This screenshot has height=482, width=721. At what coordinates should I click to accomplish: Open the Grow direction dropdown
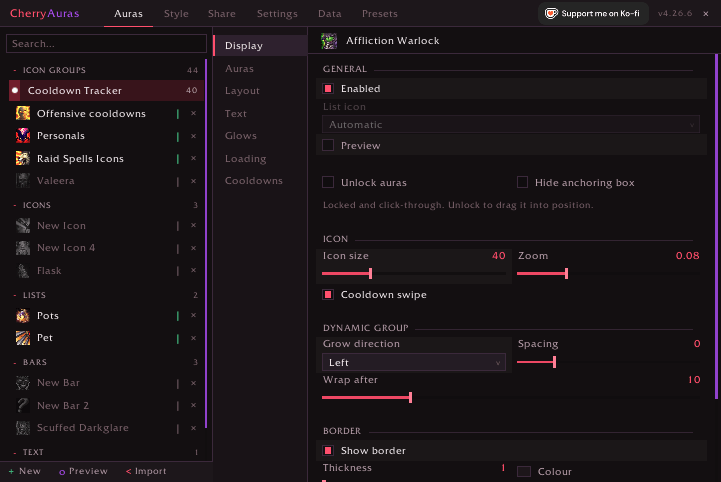[414, 362]
